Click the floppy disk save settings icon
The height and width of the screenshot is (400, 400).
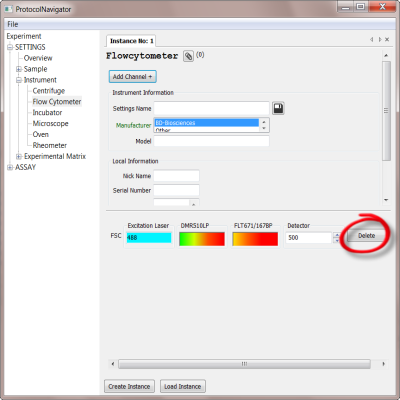pos(278,108)
